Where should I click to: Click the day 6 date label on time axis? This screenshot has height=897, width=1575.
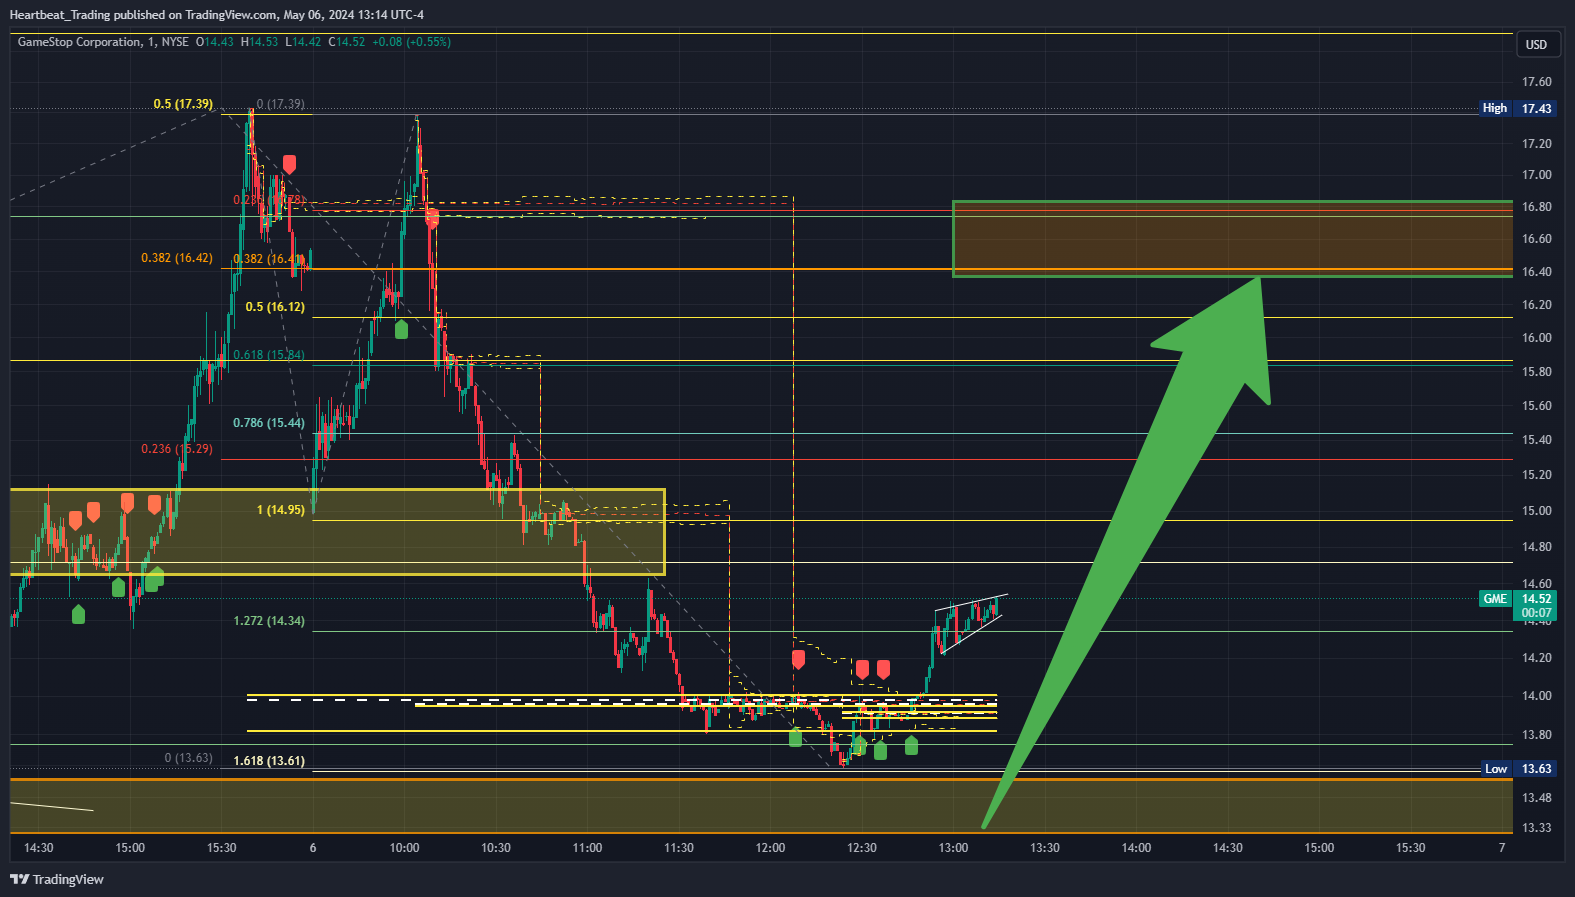click(x=313, y=848)
